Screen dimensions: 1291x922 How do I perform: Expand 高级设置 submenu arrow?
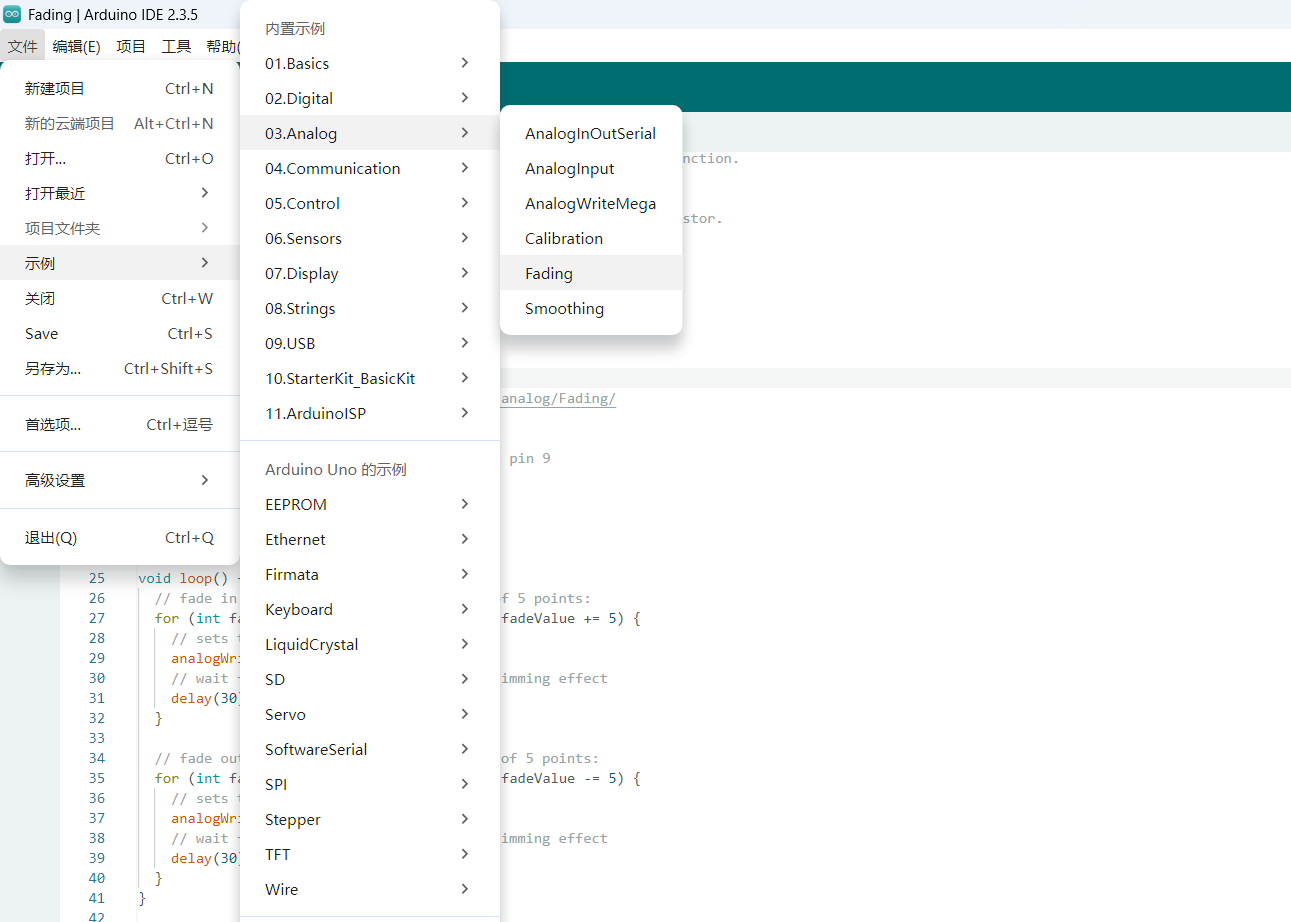click(204, 480)
